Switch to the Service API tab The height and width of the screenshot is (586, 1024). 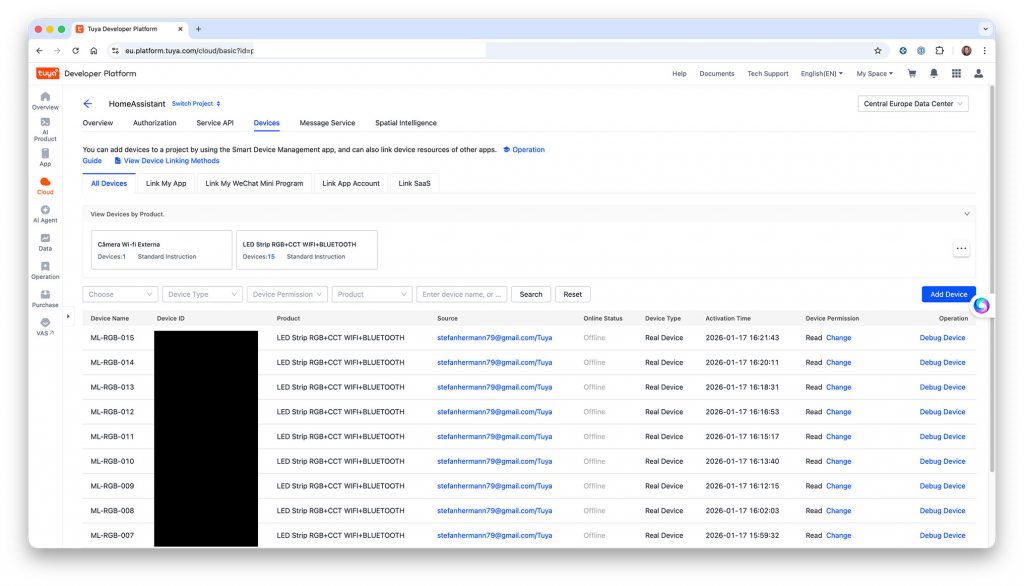pyautogui.click(x=215, y=123)
